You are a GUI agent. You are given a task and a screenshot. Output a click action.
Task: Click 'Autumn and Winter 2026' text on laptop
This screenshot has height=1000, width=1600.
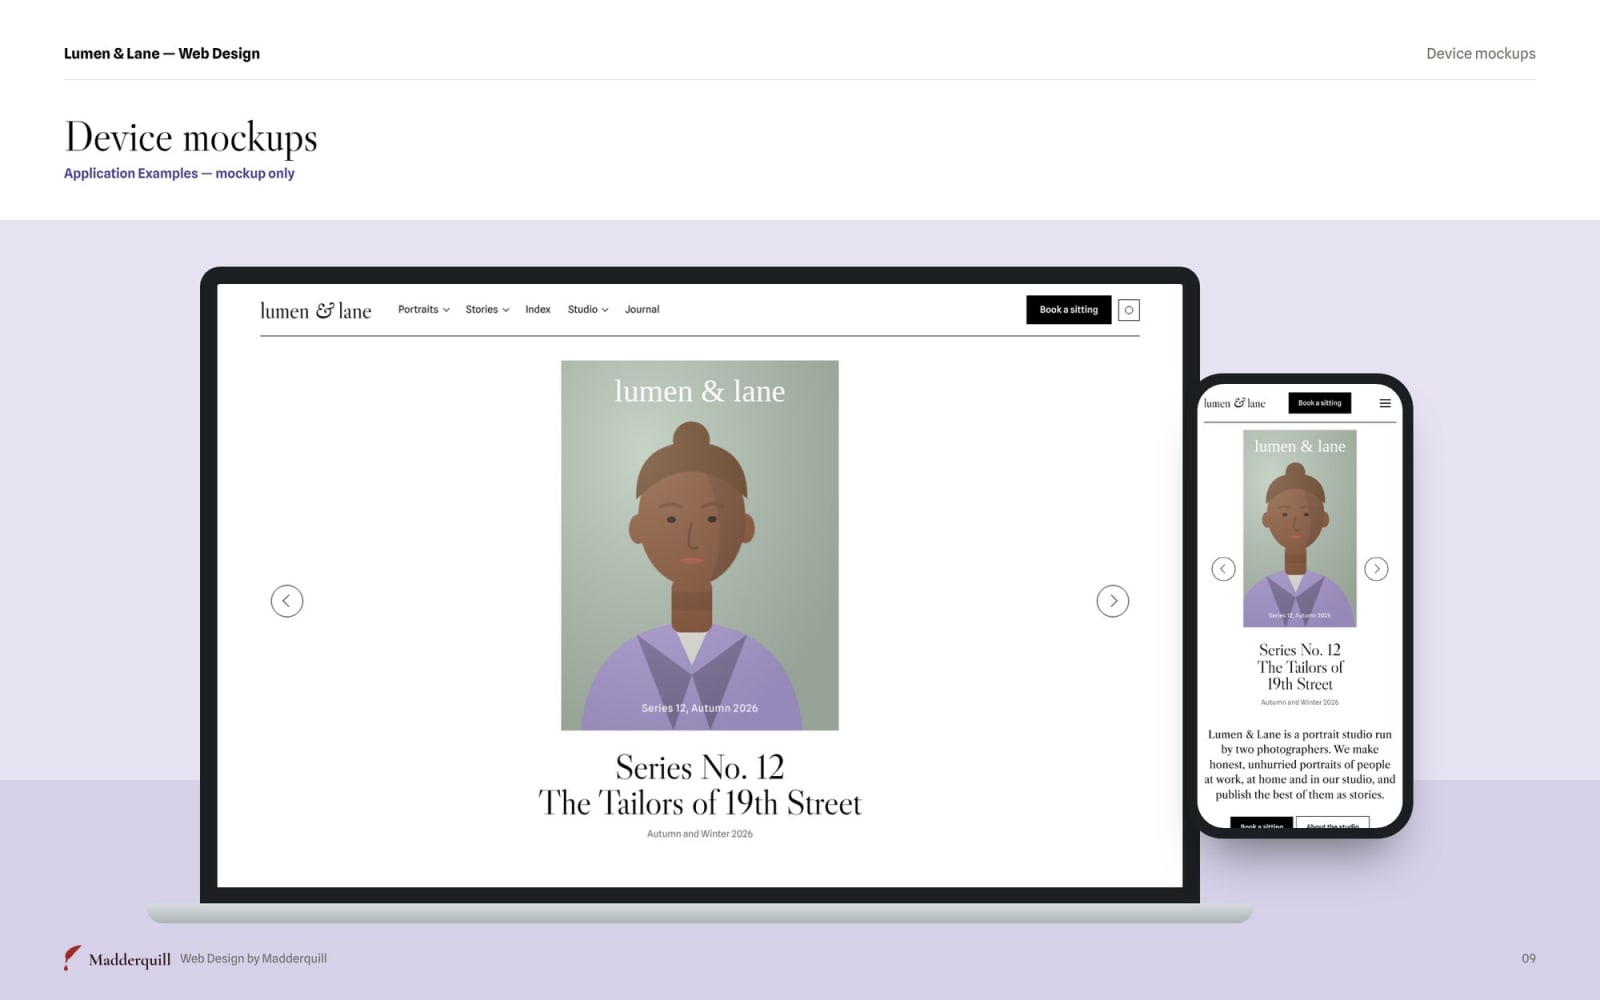point(700,834)
